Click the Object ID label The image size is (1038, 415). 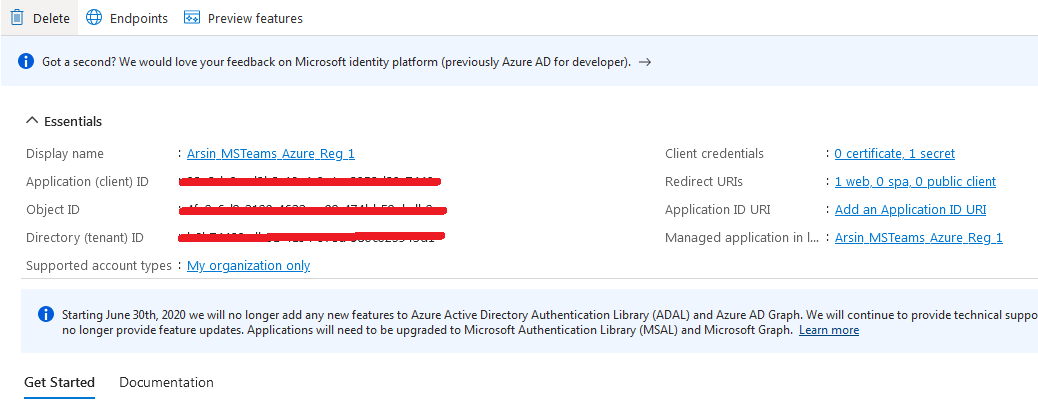pos(53,210)
